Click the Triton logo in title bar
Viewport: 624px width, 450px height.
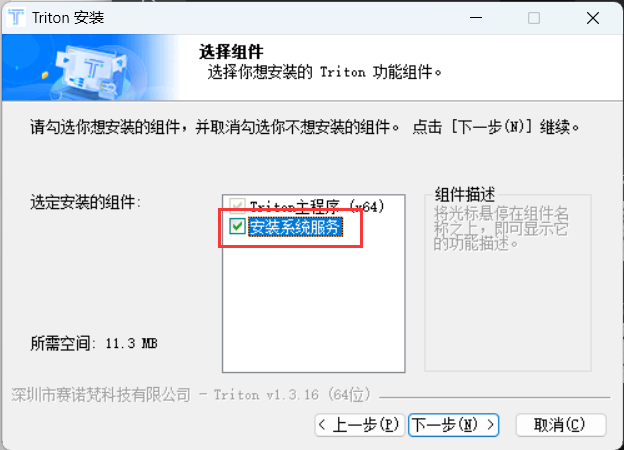16,18
